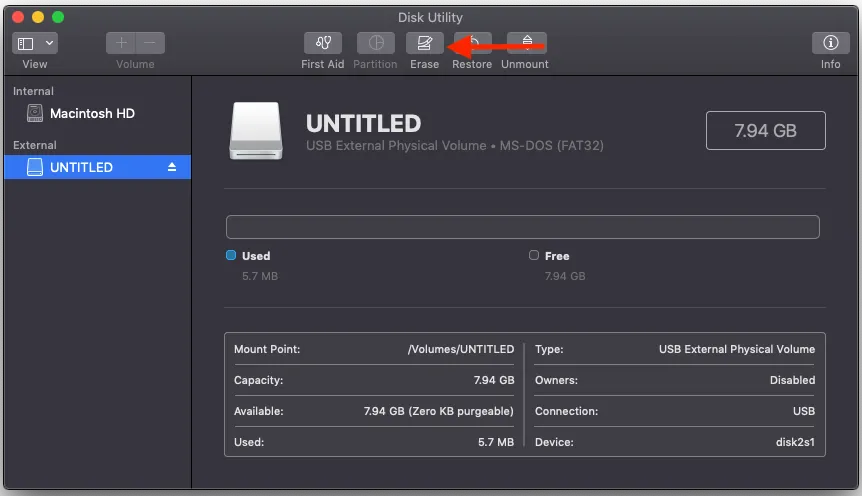Click the First Aid toolbar icon
This screenshot has height=496, width=862.
pos(323,43)
